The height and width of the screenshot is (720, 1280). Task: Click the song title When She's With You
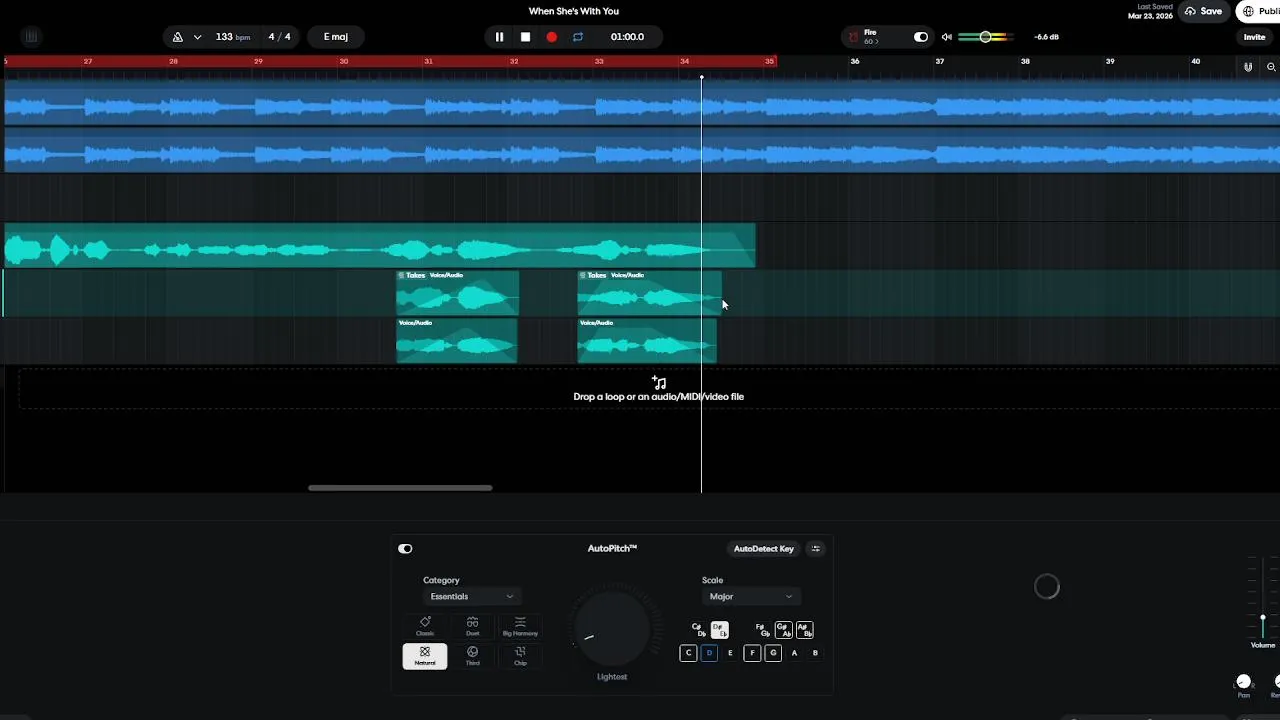(x=573, y=11)
